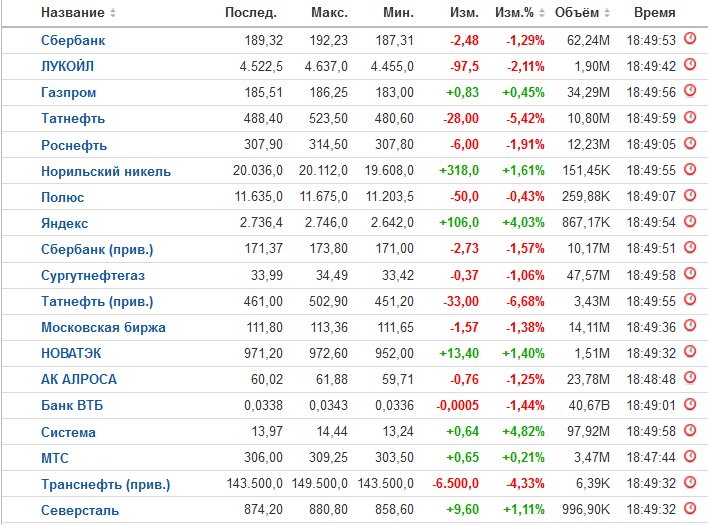Click МТС time value 18:47:44
Viewport: 708px width, 525px height.
coord(651,457)
